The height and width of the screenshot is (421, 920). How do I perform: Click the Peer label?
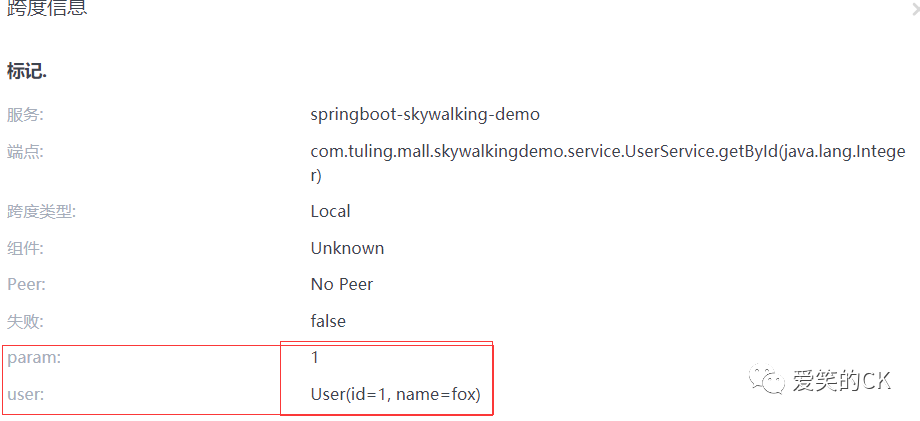tap(26, 284)
